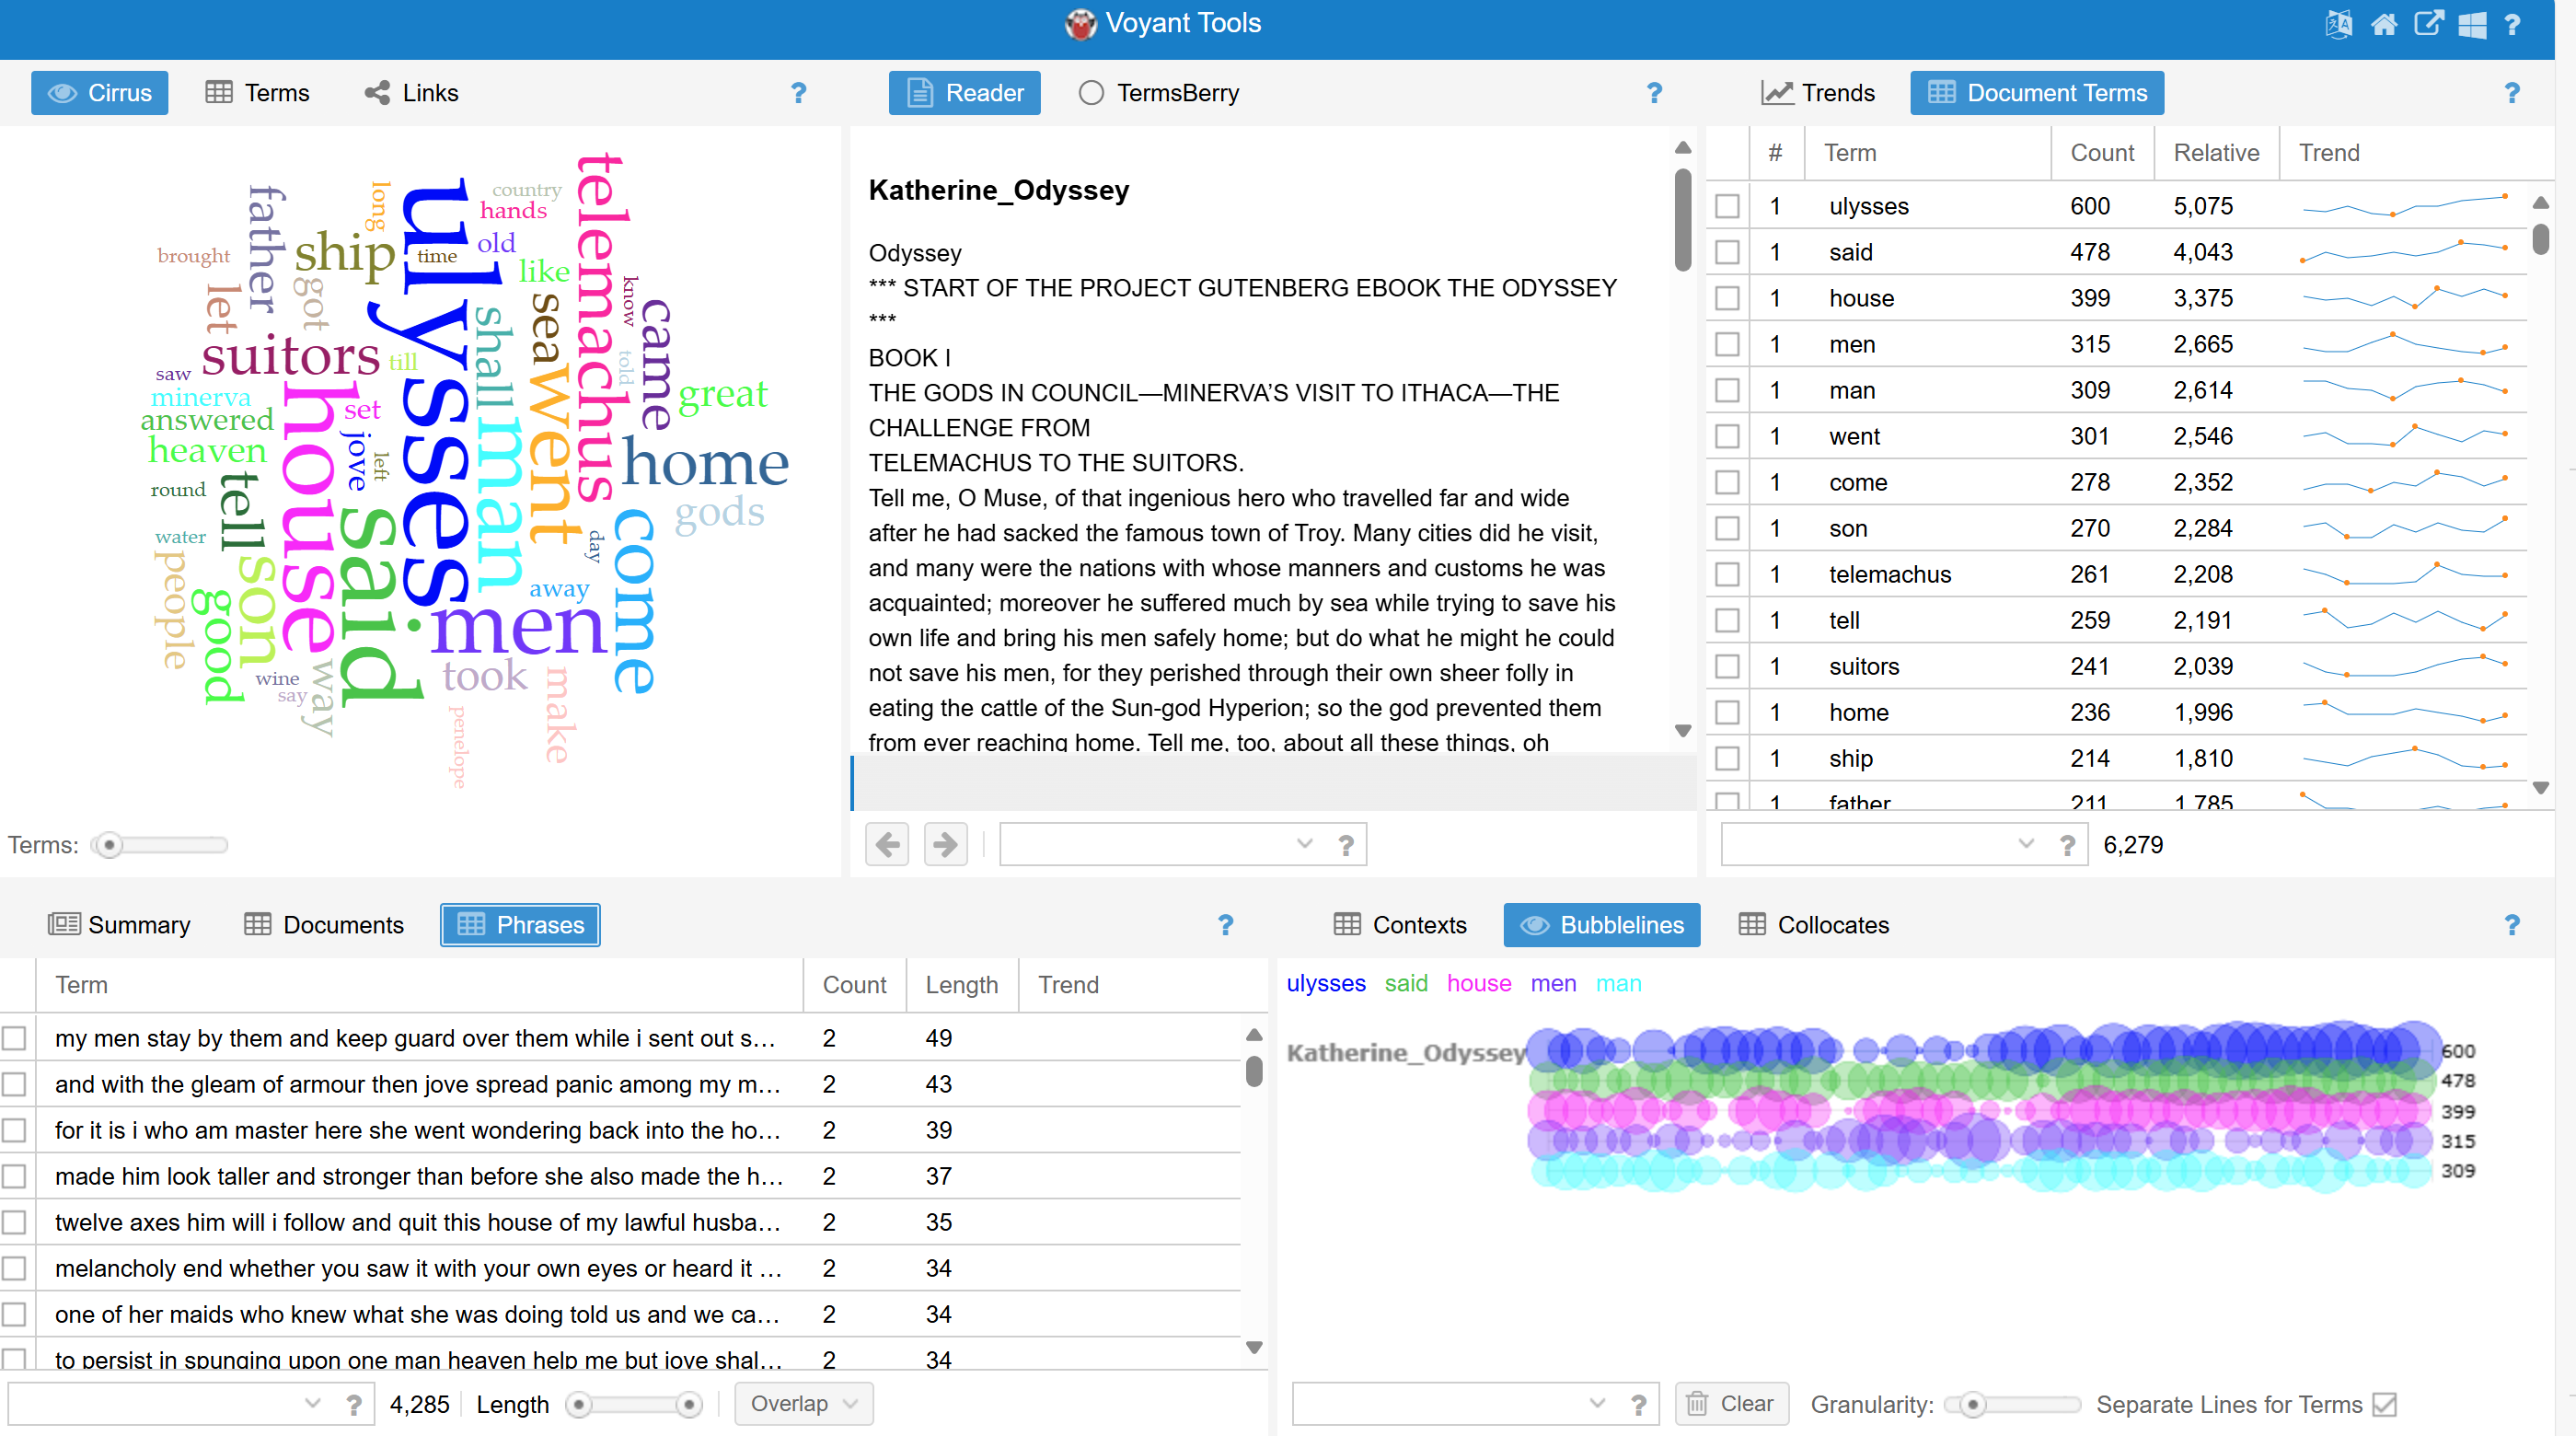Go to previous page with left arrow
Screen dimensions: 2576x1436
(x=887, y=845)
